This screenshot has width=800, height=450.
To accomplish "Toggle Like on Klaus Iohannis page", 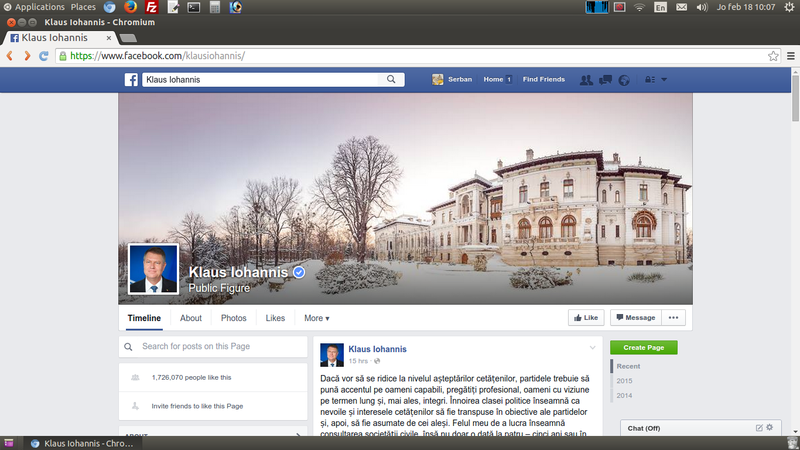I will (586, 317).
